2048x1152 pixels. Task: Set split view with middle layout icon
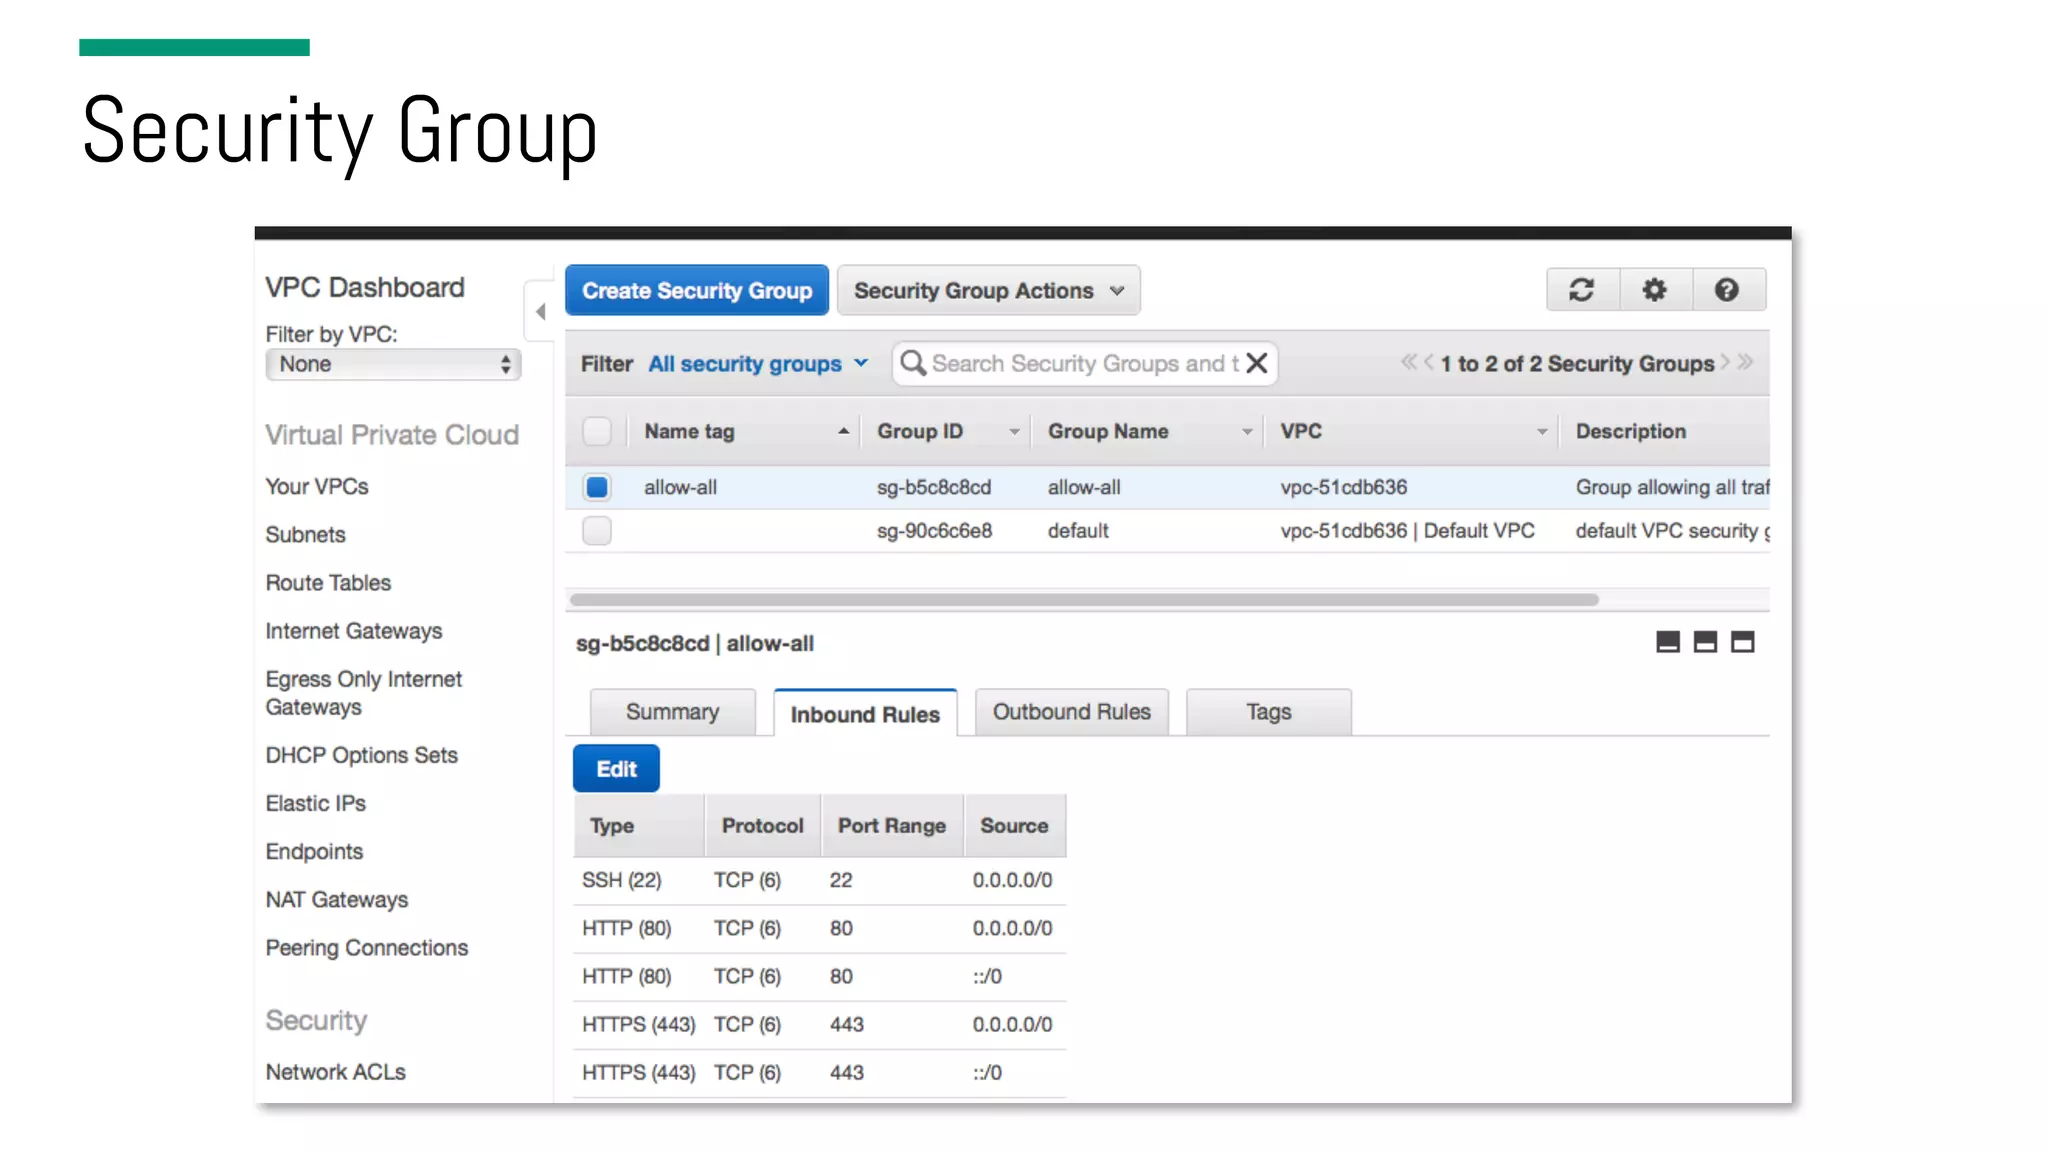[x=1705, y=642]
